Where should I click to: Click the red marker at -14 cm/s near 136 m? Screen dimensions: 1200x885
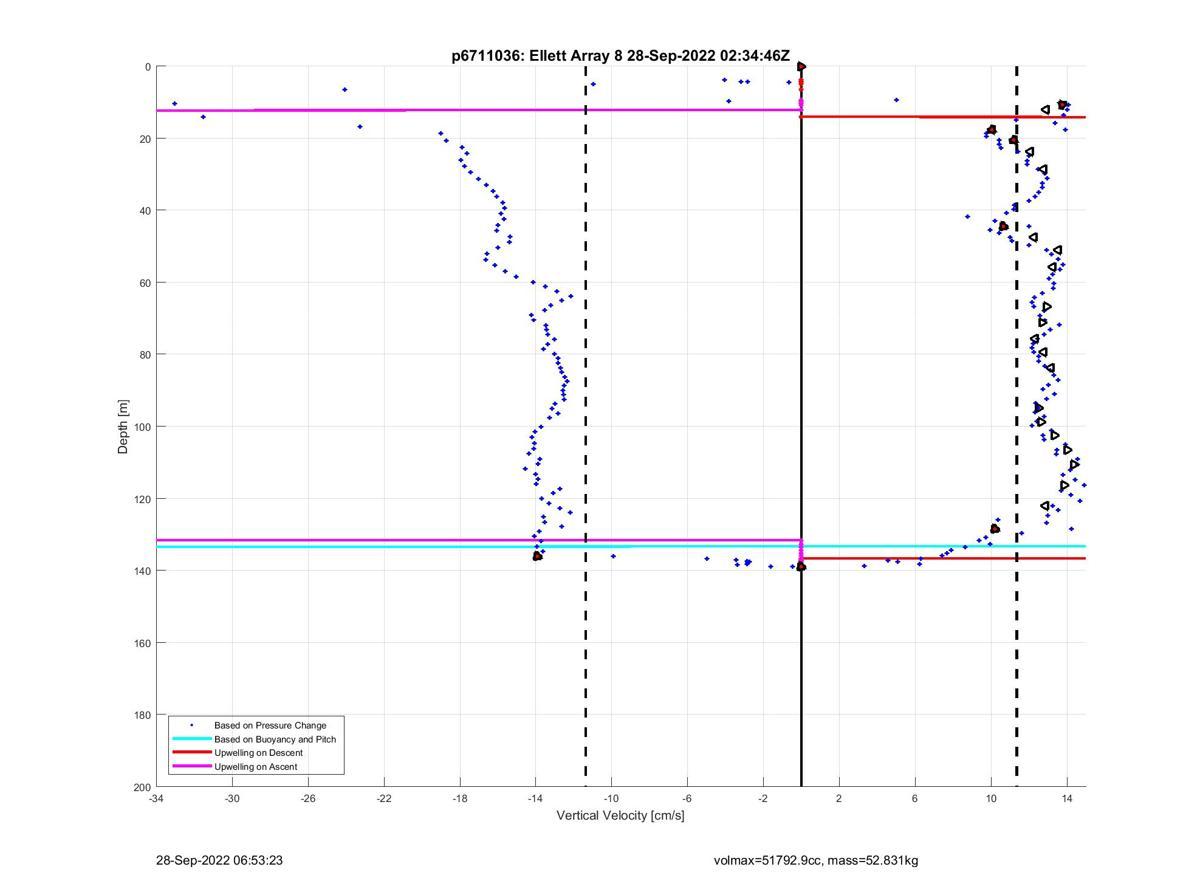coord(537,556)
